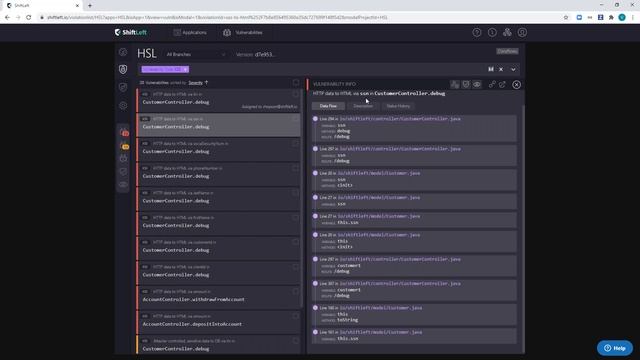Close the Vulnerability Info panel
The image size is (640, 360).
[516, 84]
